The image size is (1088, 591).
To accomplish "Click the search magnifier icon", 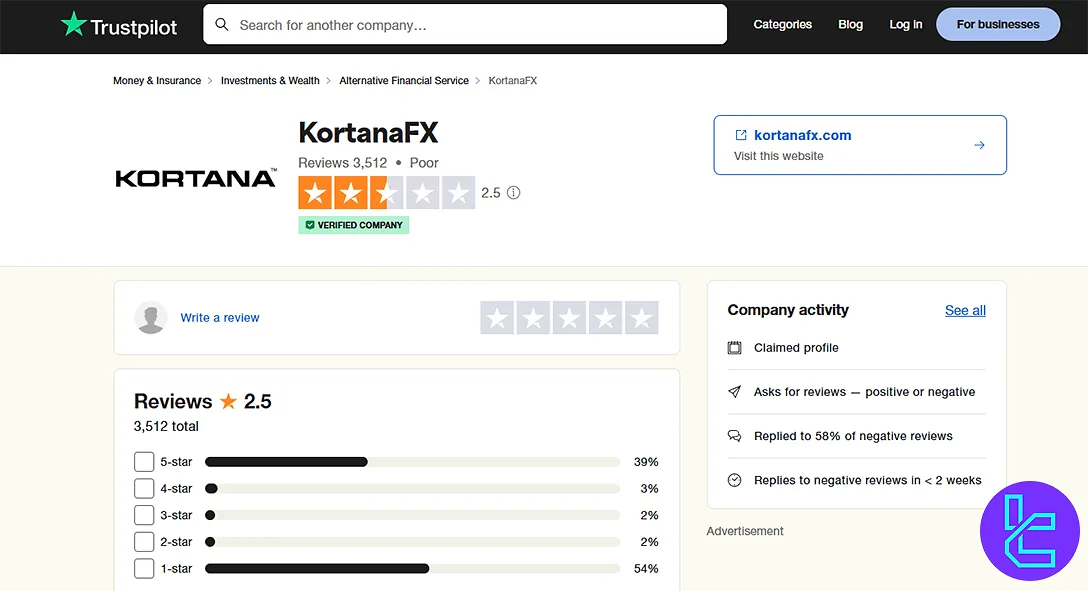I will 222,24.
